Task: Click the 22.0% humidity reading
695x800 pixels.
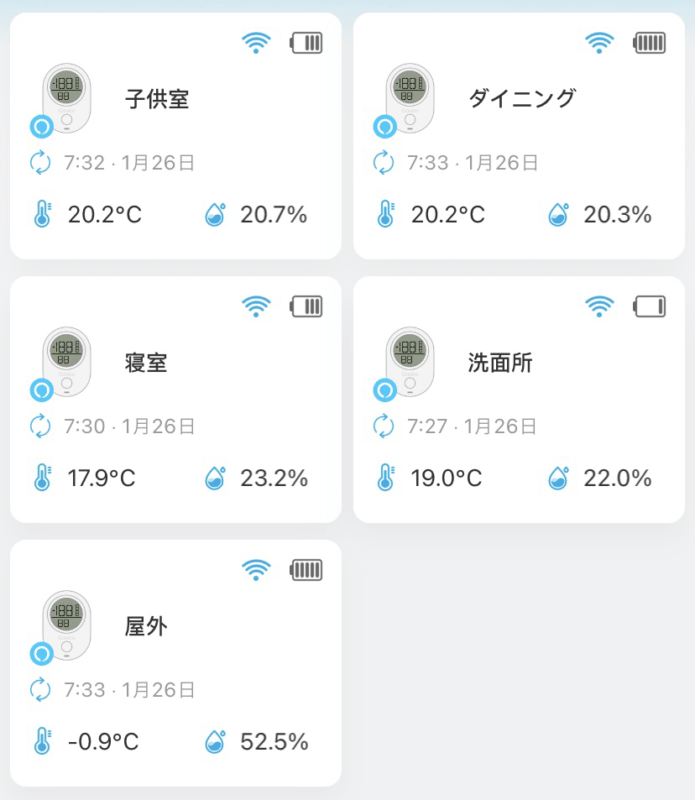Action: coord(617,478)
